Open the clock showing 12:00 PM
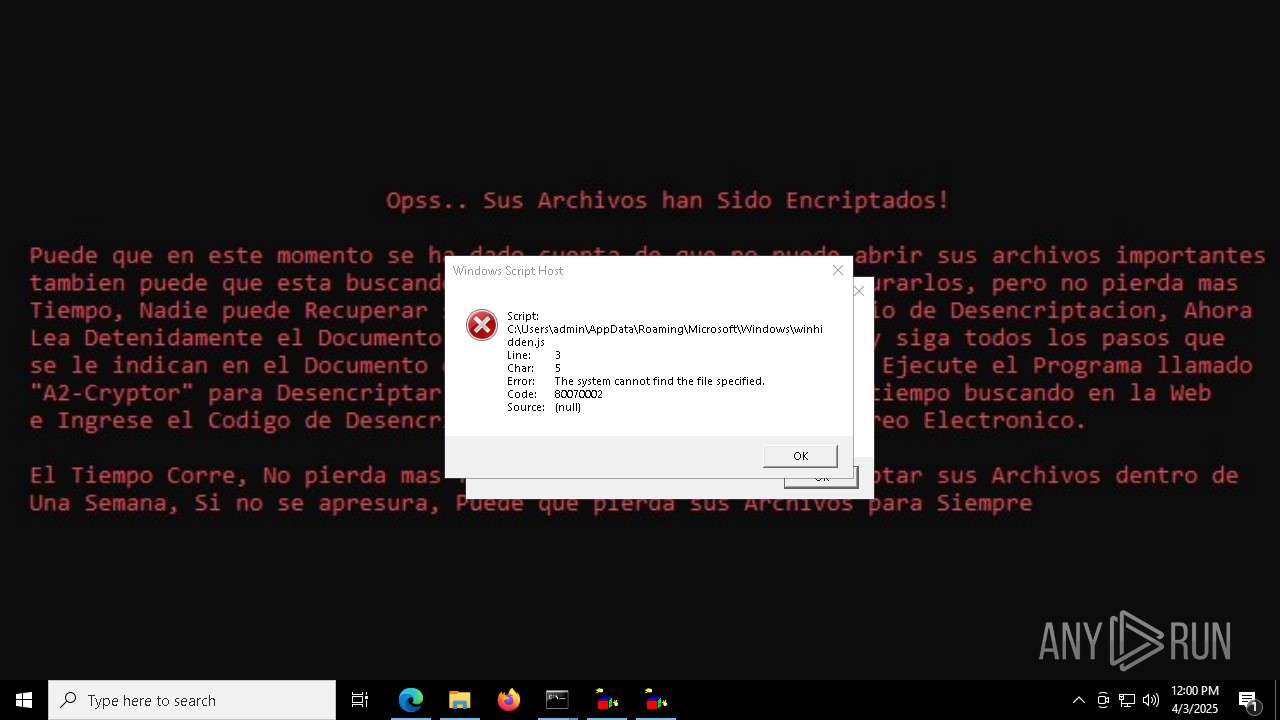This screenshot has height=720, width=1280. tap(1195, 700)
